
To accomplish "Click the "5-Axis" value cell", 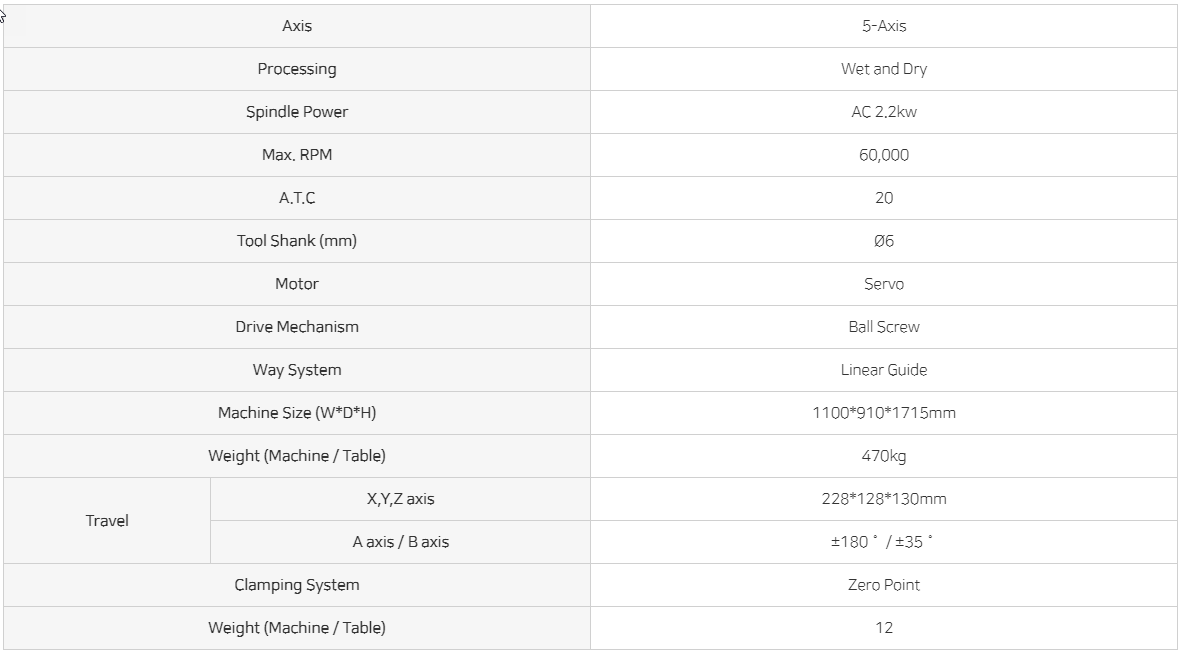I will click(x=884, y=26).
